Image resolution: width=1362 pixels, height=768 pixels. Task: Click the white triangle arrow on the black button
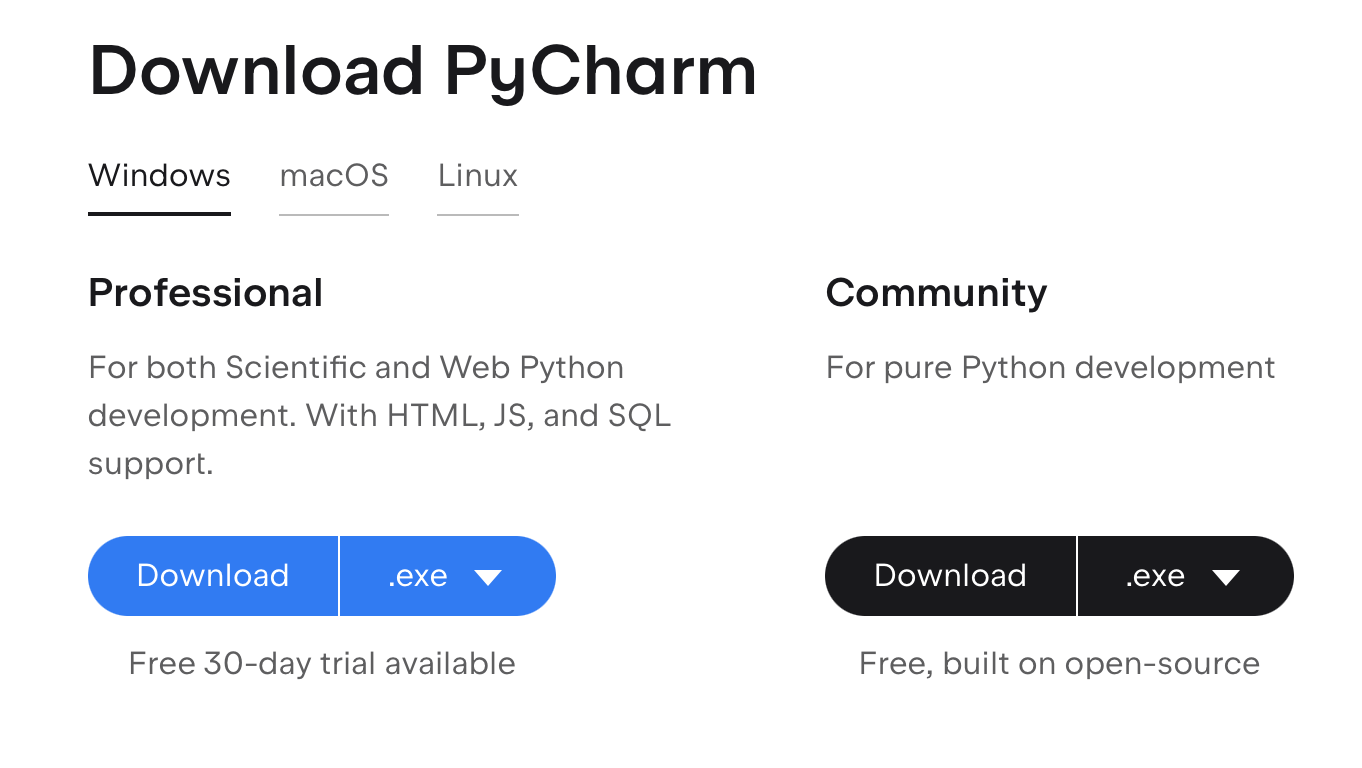coord(1225,577)
